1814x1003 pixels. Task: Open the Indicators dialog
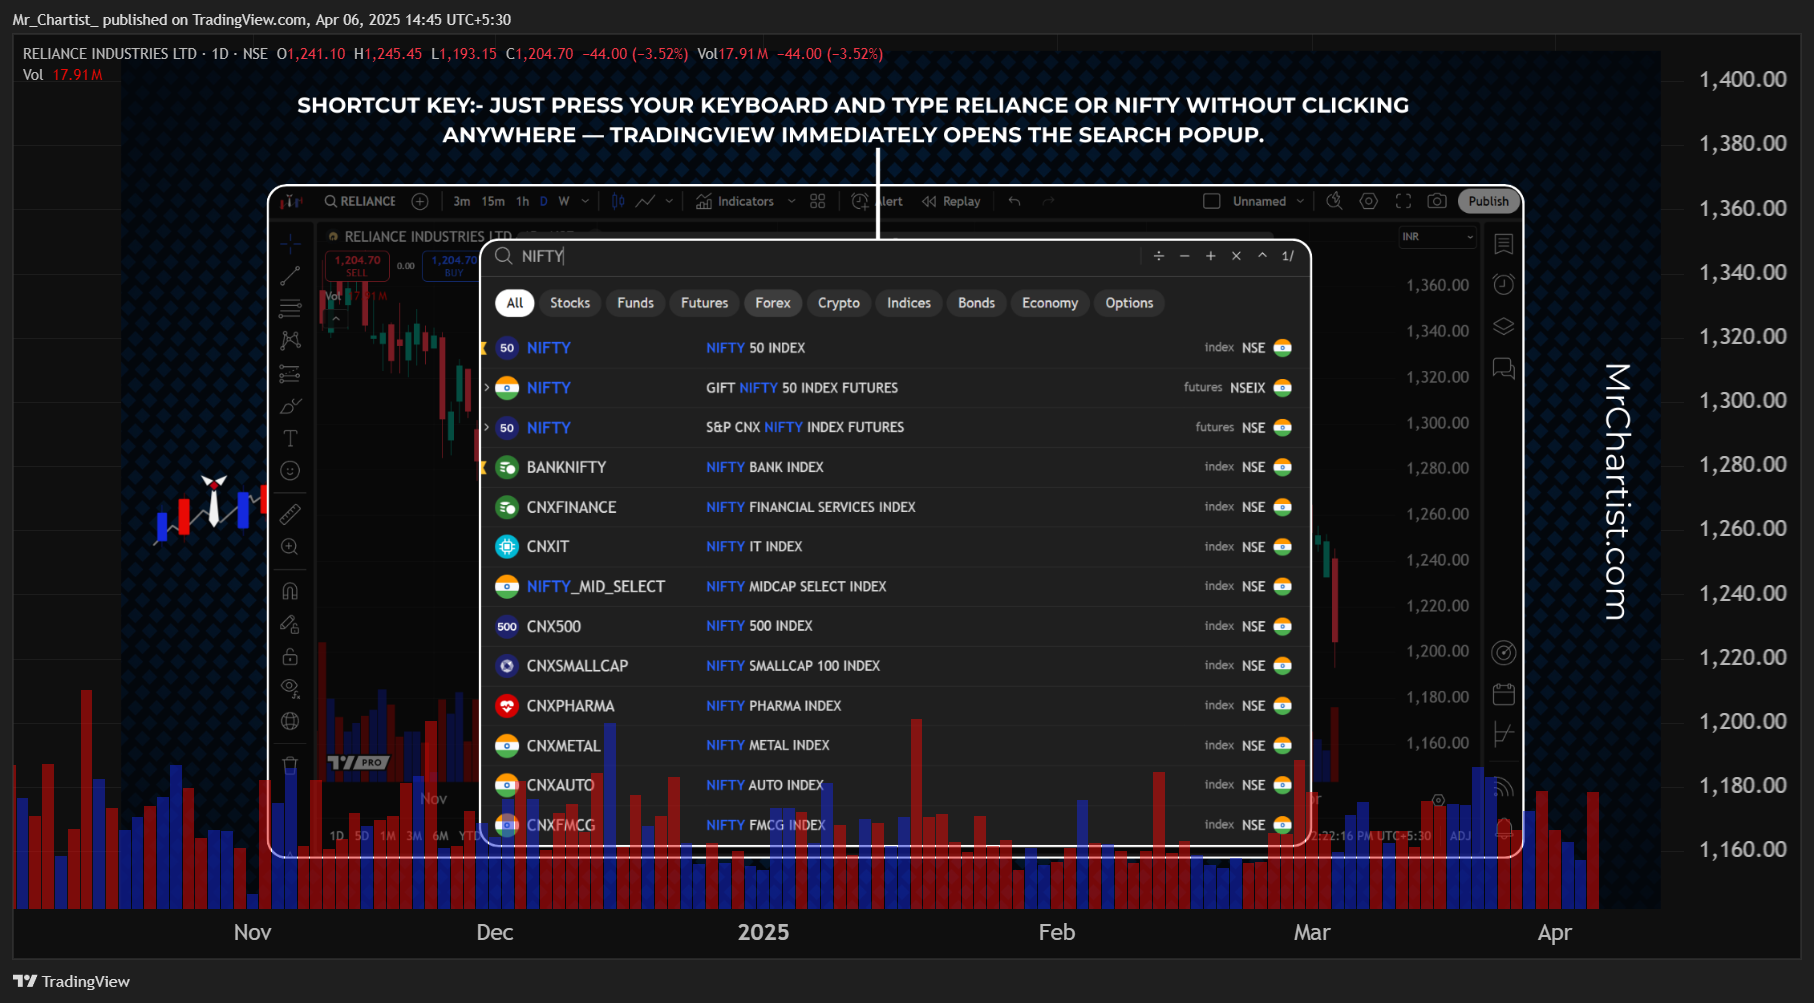(x=735, y=201)
